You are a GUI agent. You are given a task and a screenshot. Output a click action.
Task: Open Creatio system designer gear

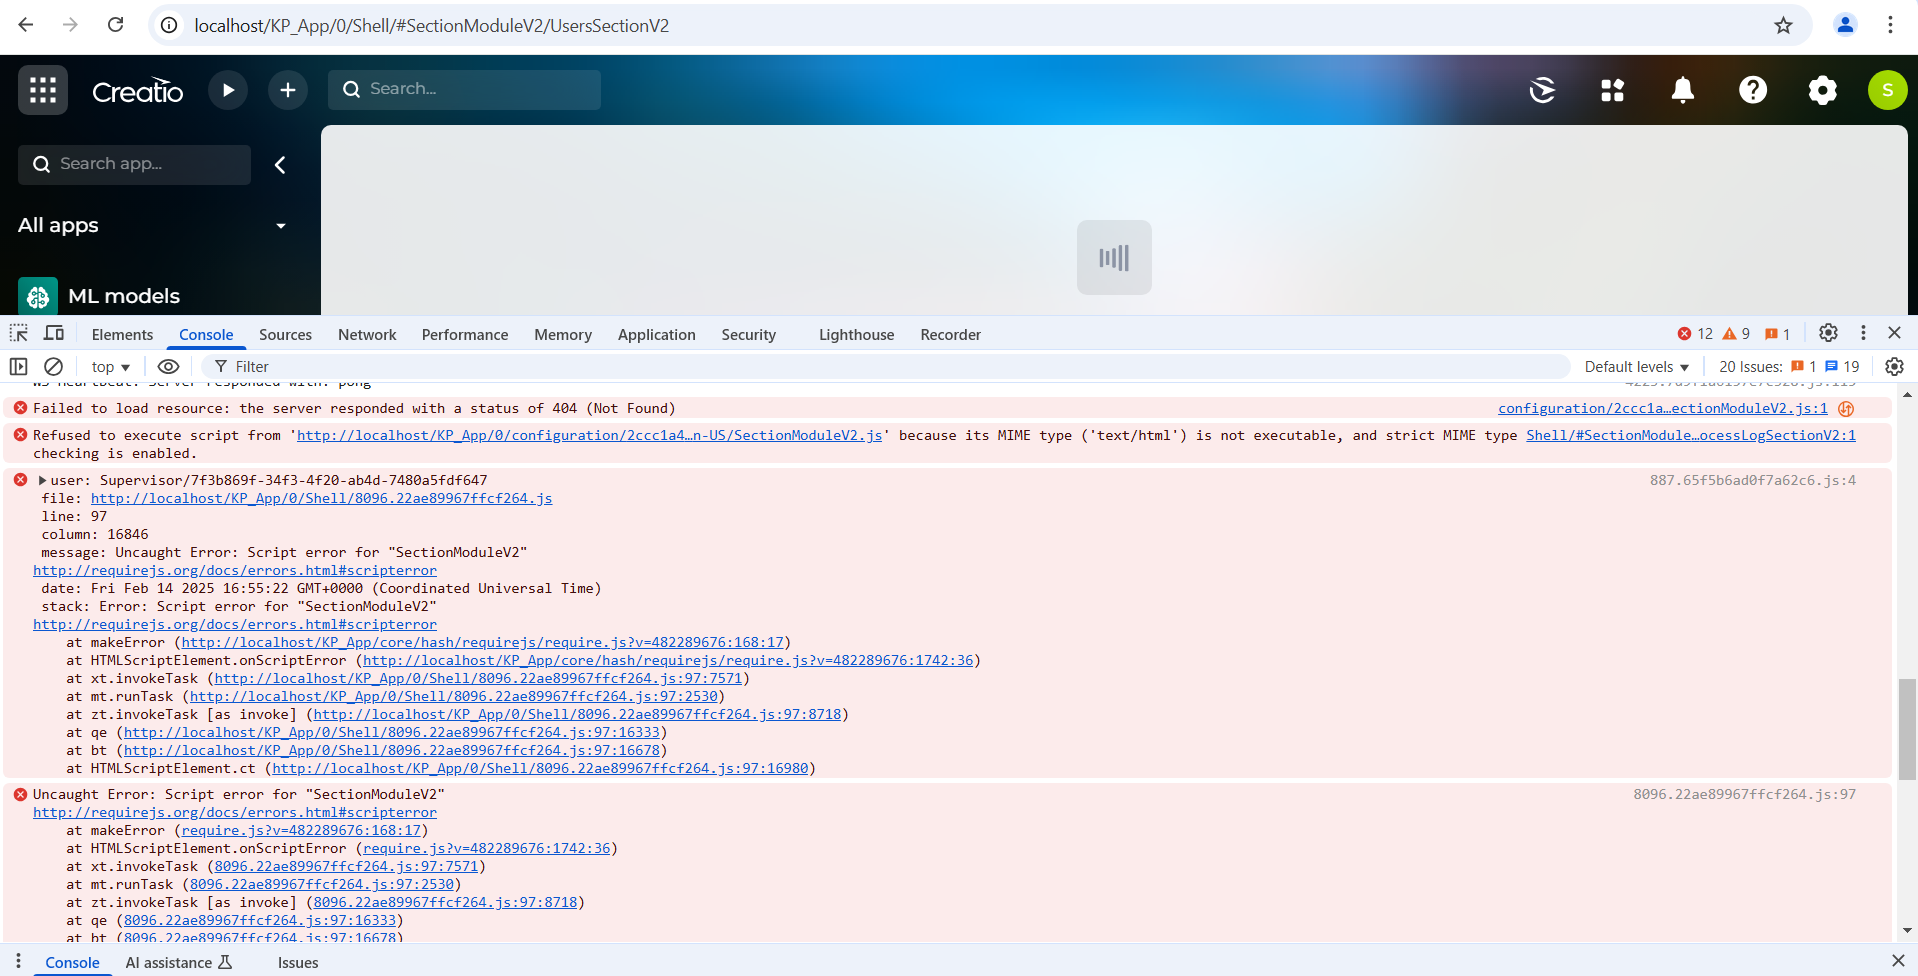[x=1823, y=90]
